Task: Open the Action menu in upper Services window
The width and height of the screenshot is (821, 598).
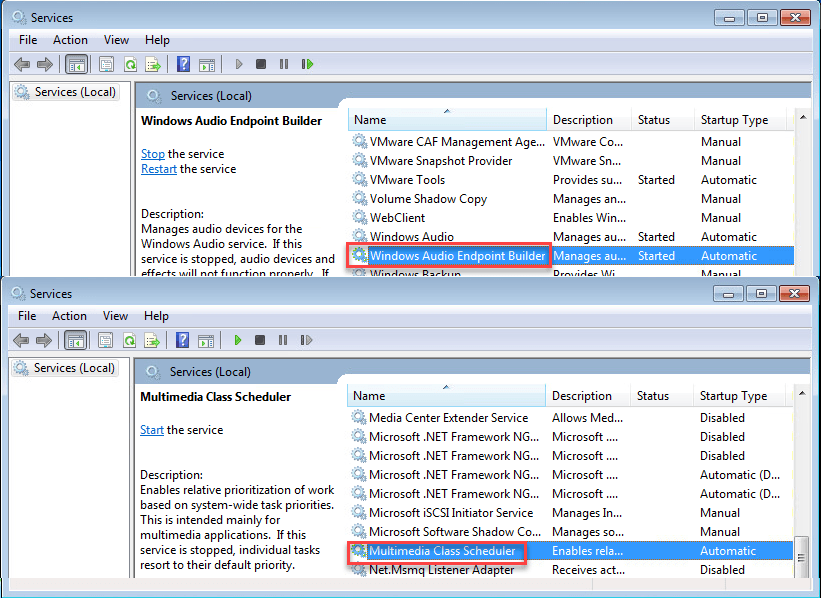Action: [70, 40]
